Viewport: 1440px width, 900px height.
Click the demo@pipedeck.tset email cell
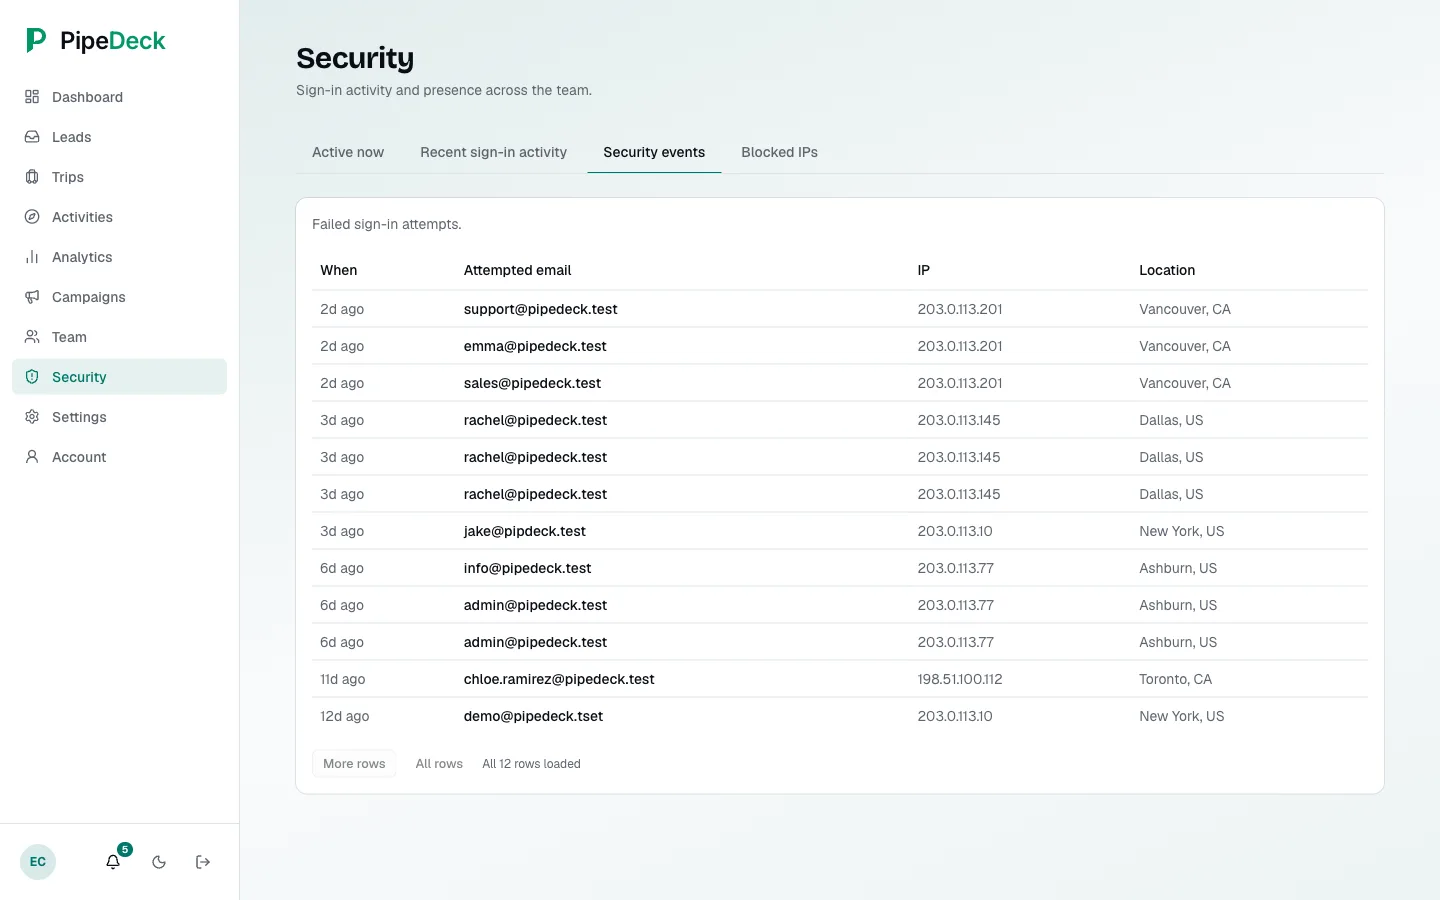pyautogui.click(x=533, y=716)
